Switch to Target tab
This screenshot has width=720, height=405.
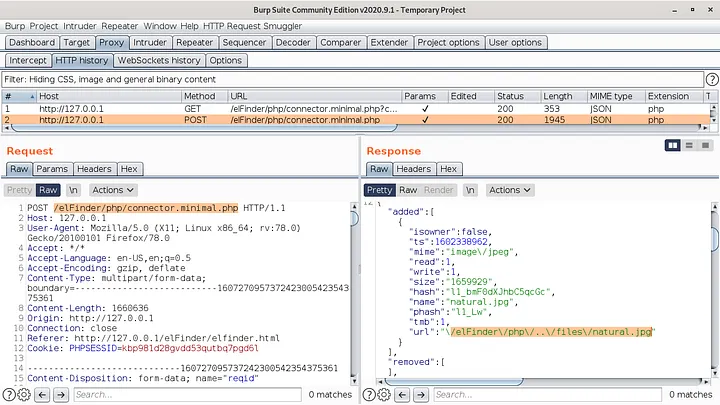pyautogui.click(x=77, y=43)
